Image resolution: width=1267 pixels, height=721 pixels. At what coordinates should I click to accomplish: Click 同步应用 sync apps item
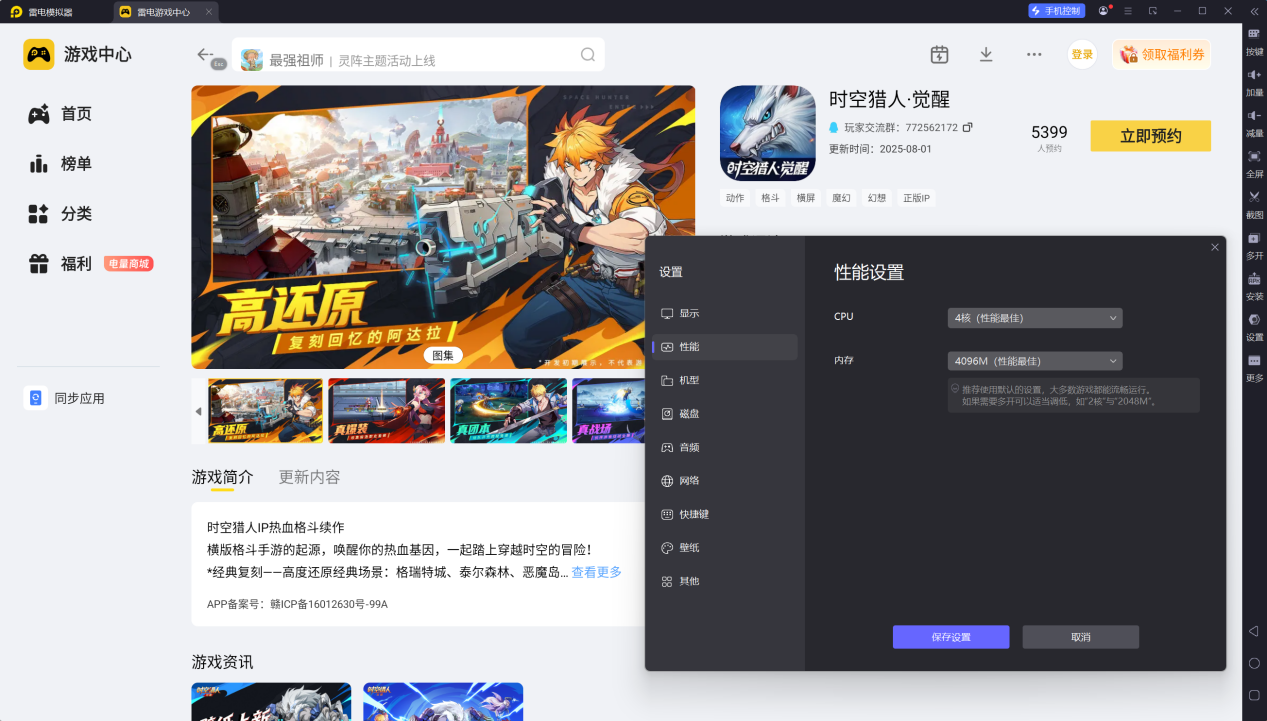click(x=66, y=398)
